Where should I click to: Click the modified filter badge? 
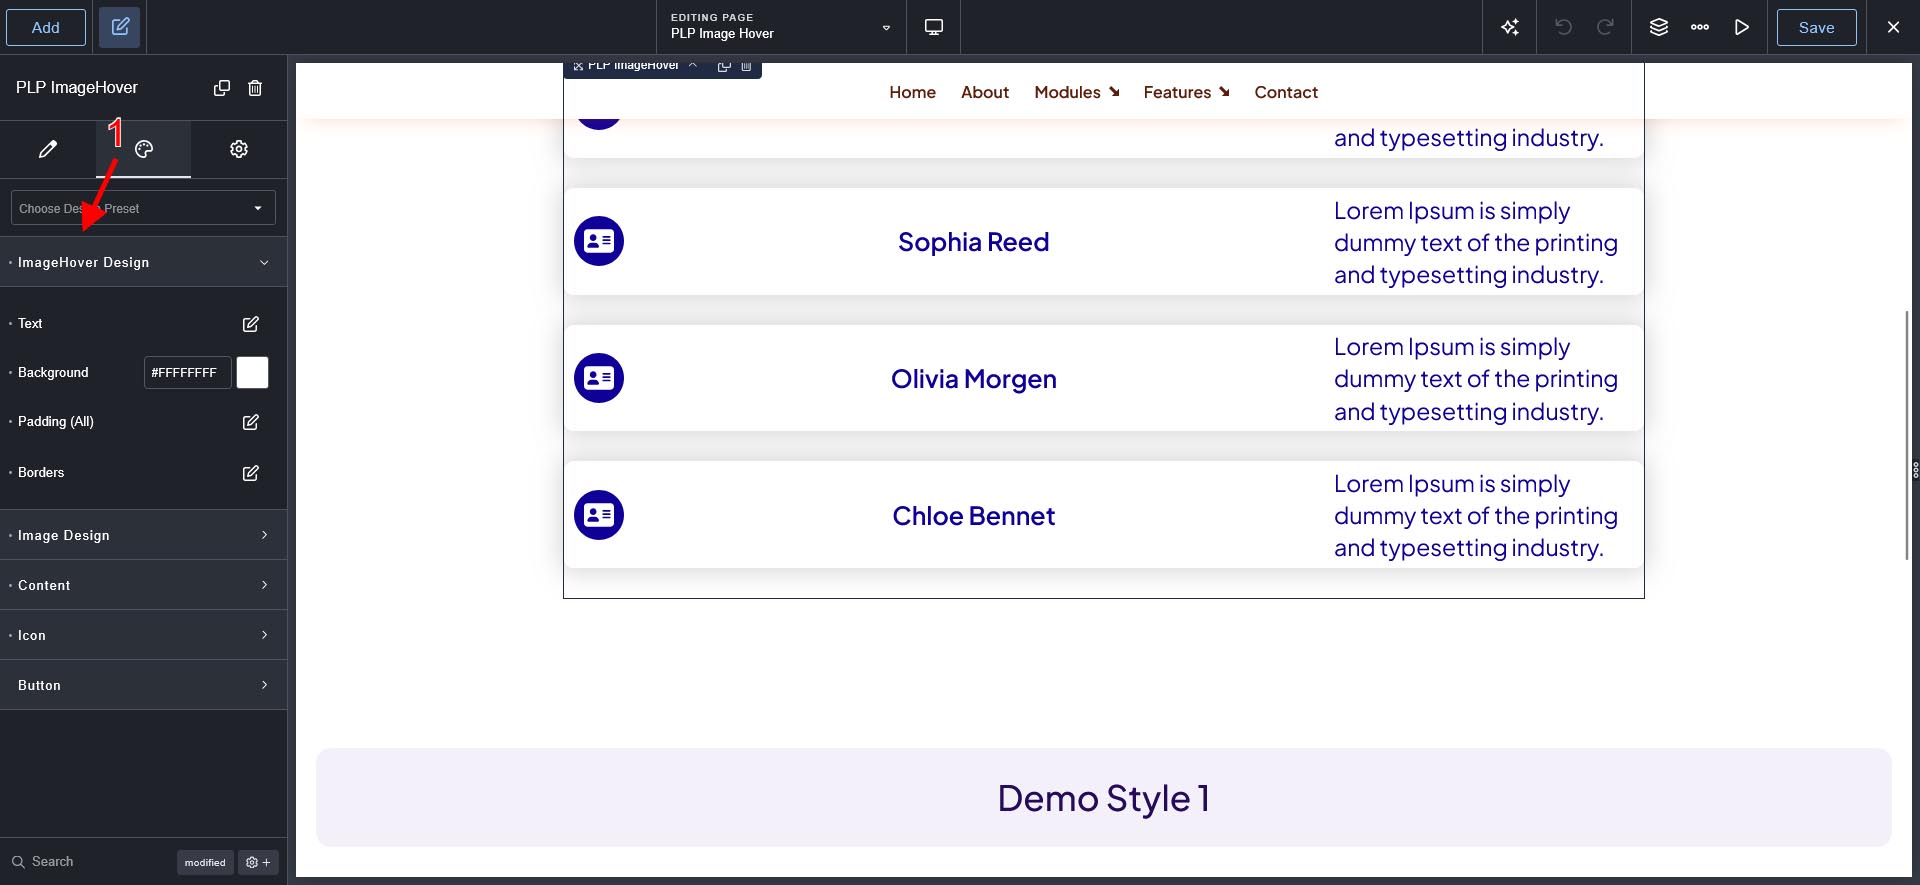click(205, 862)
